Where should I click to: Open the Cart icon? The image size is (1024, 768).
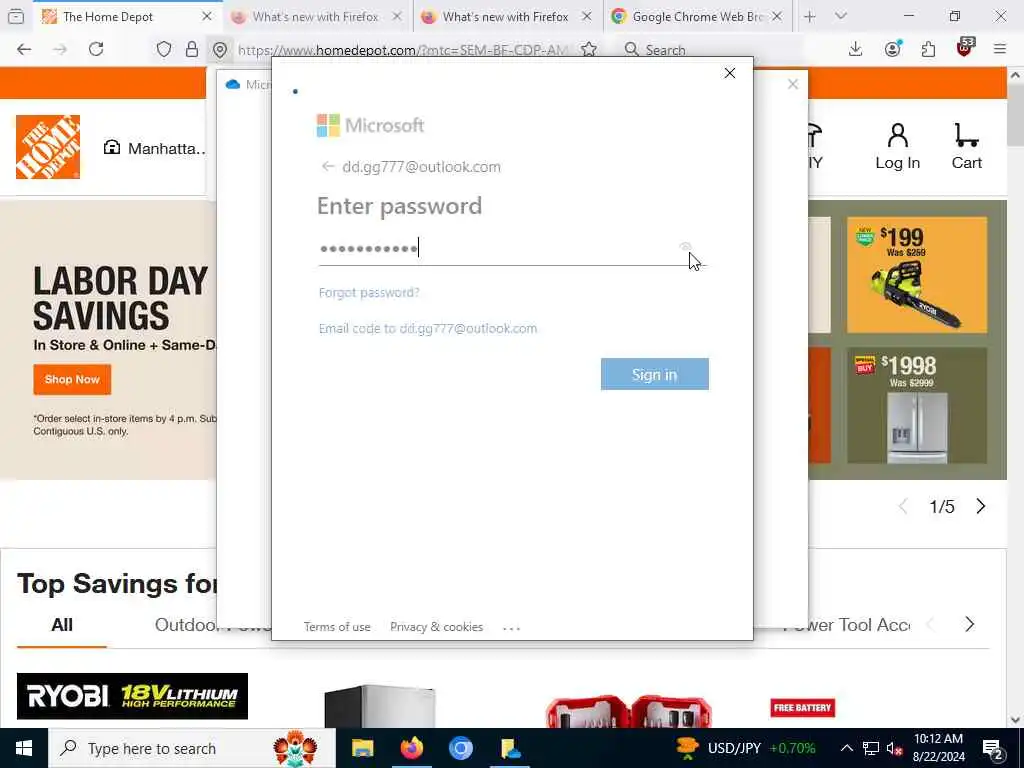pos(967,147)
